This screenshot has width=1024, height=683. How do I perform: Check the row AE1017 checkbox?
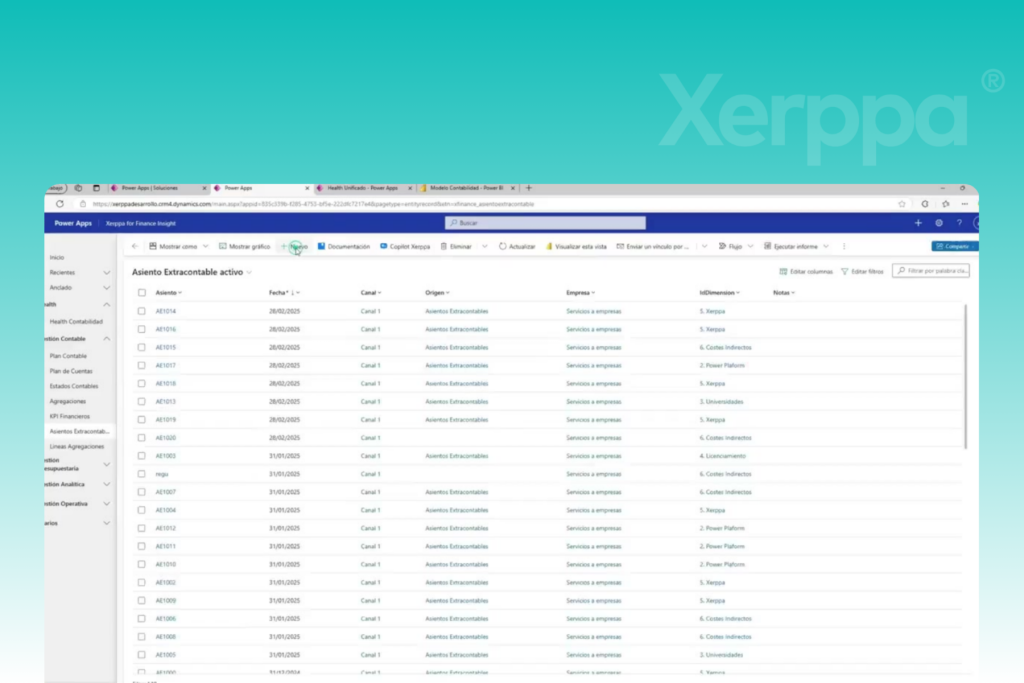click(142, 365)
